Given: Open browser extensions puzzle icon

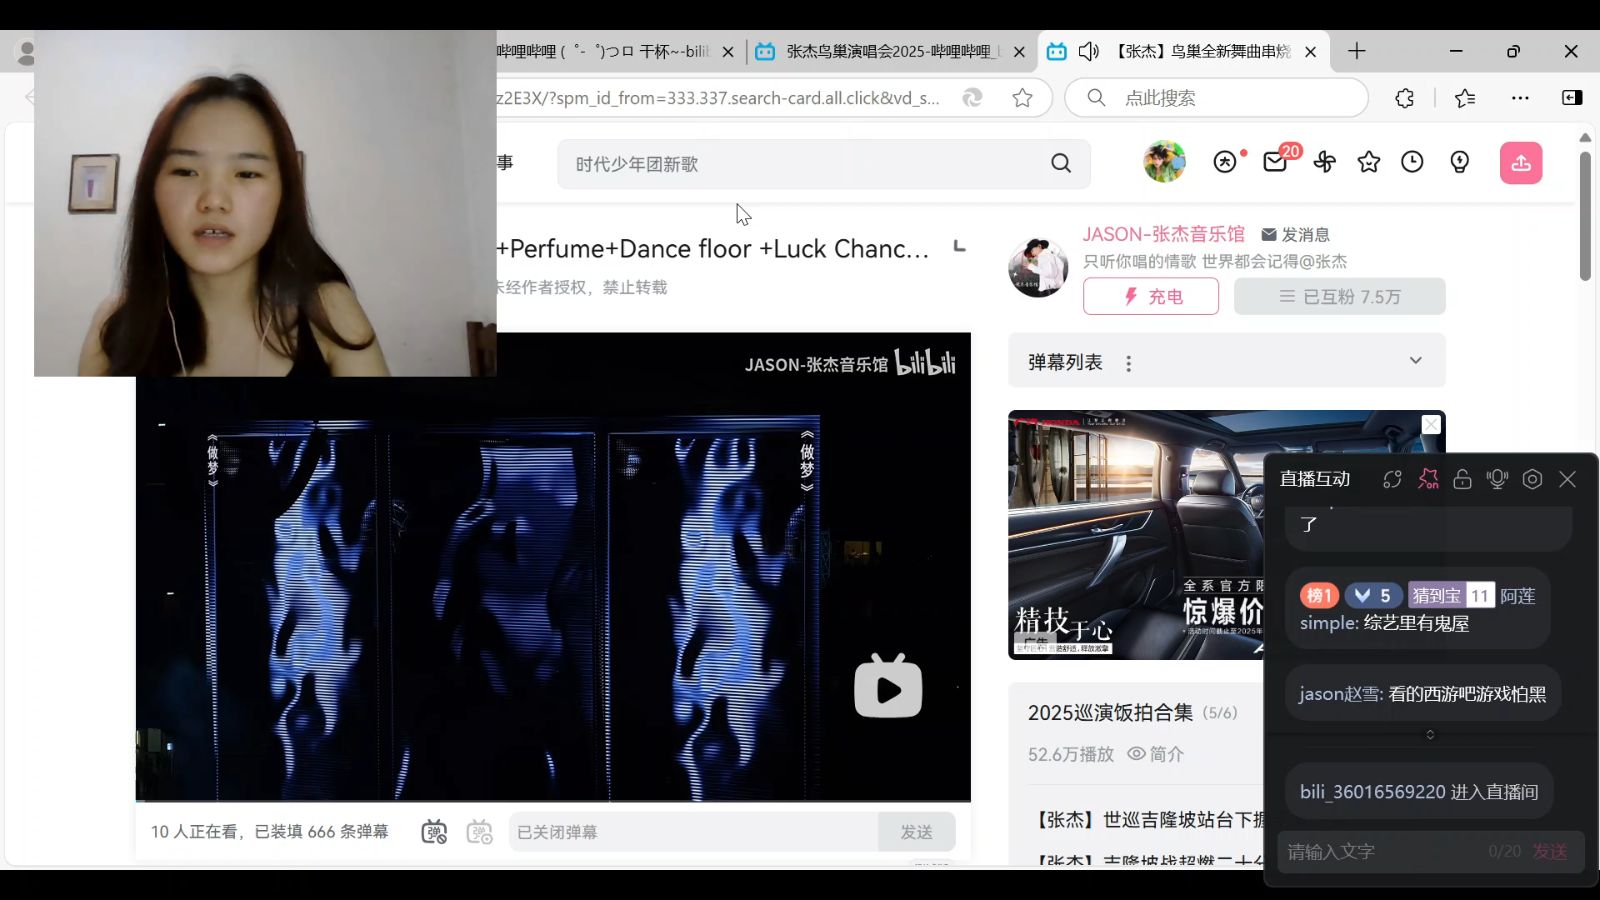Looking at the screenshot, I should pyautogui.click(x=1405, y=98).
